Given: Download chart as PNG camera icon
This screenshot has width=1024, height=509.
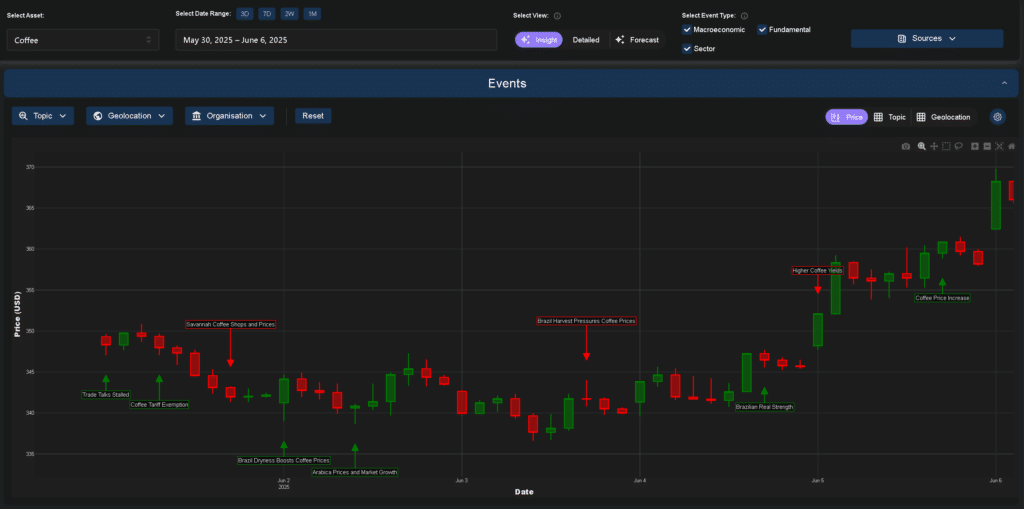Looking at the screenshot, I should click(x=906, y=146).
